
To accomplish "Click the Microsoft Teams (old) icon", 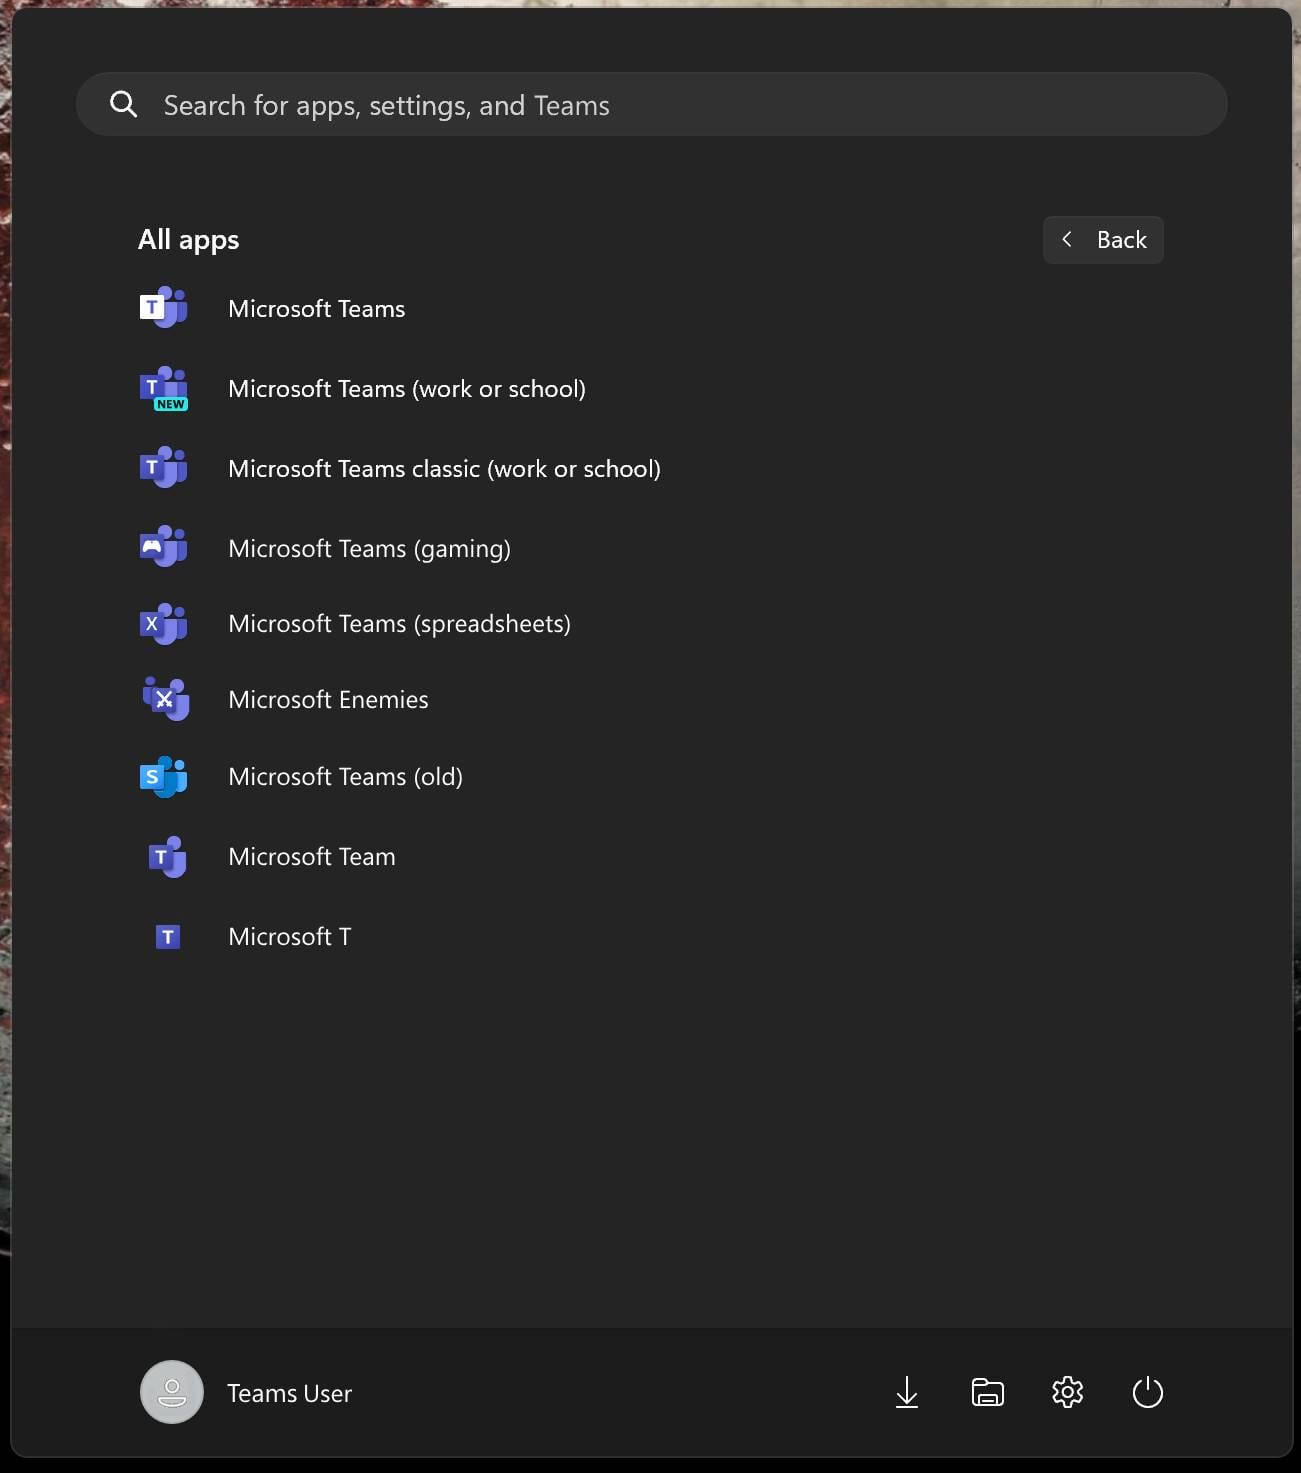I will click(x=164, y=777).
